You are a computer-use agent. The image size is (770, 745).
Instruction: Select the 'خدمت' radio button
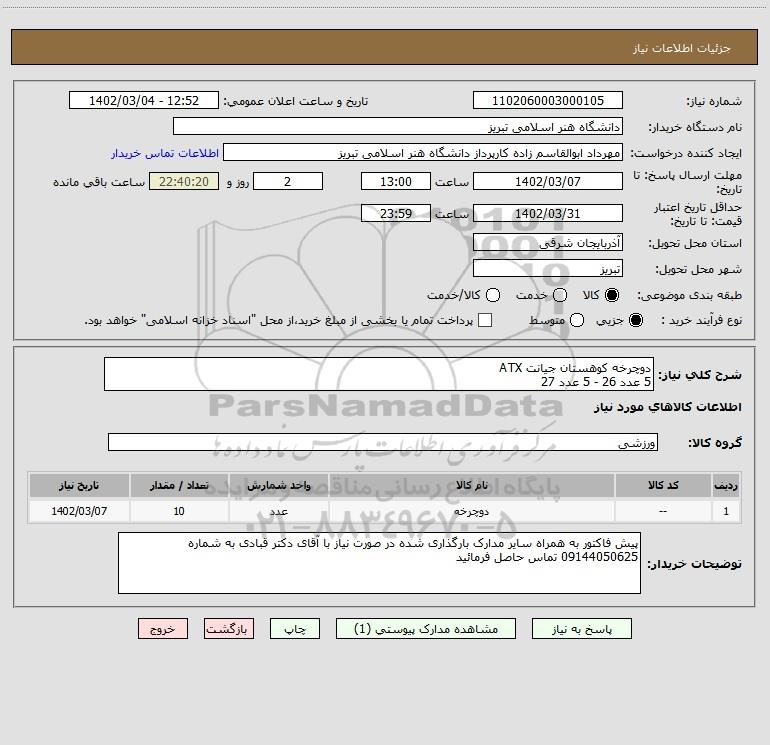coord(560,295)
